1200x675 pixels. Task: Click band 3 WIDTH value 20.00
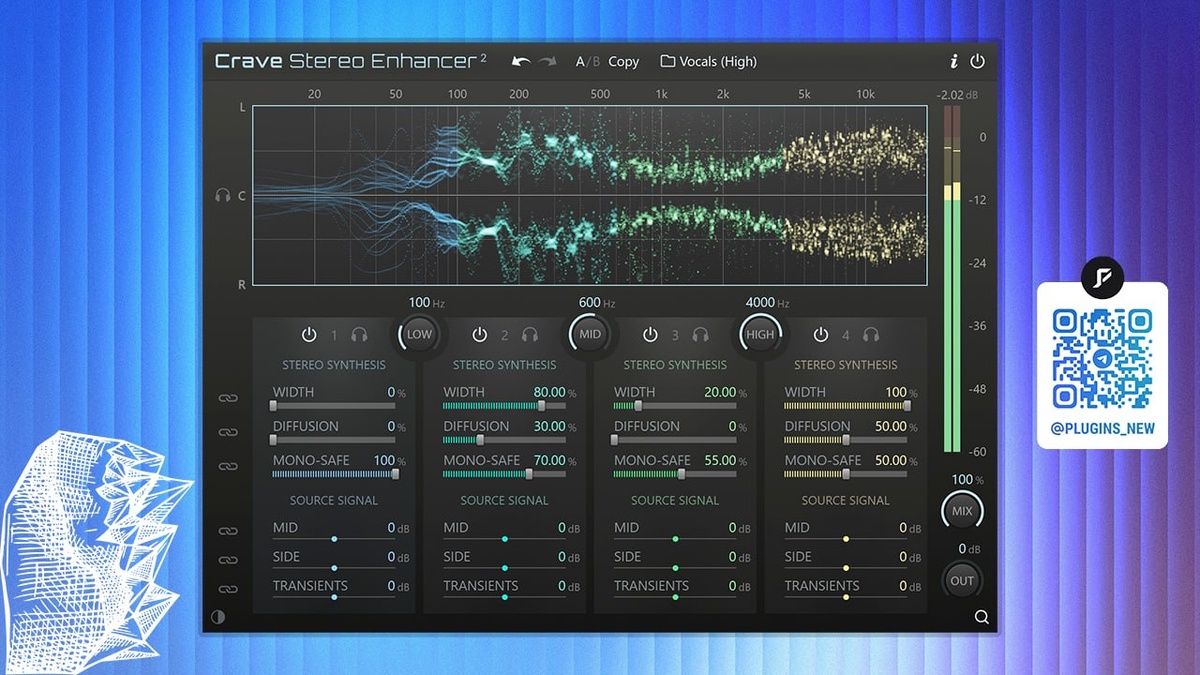(720, 392)
